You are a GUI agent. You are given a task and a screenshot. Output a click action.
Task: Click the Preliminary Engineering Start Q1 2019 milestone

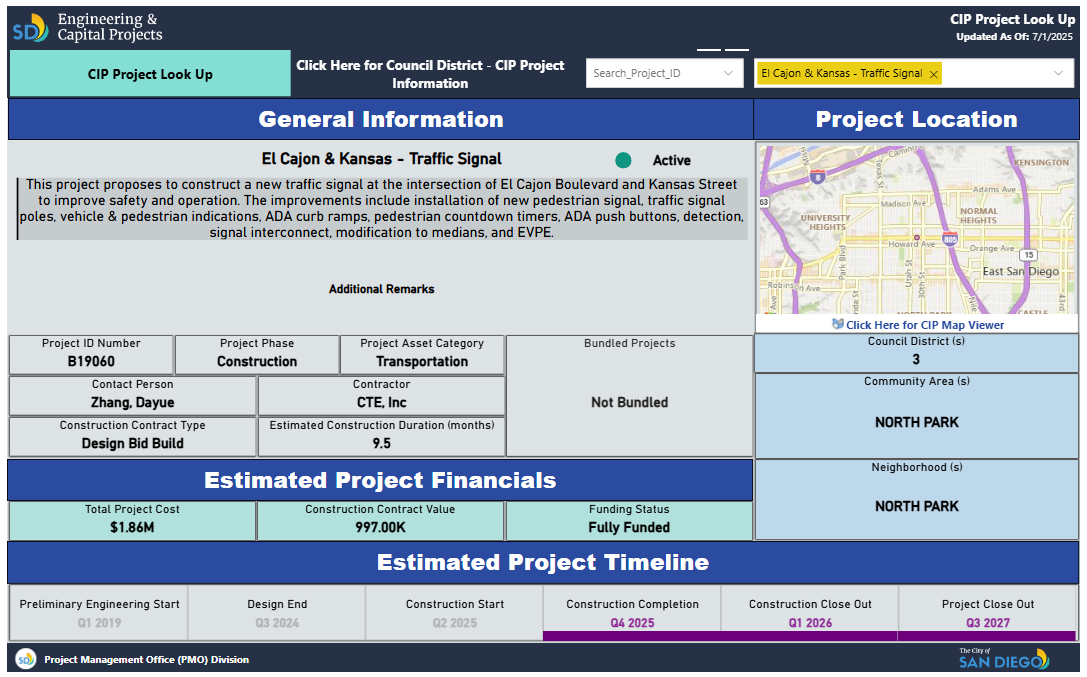tap(99, 613)
